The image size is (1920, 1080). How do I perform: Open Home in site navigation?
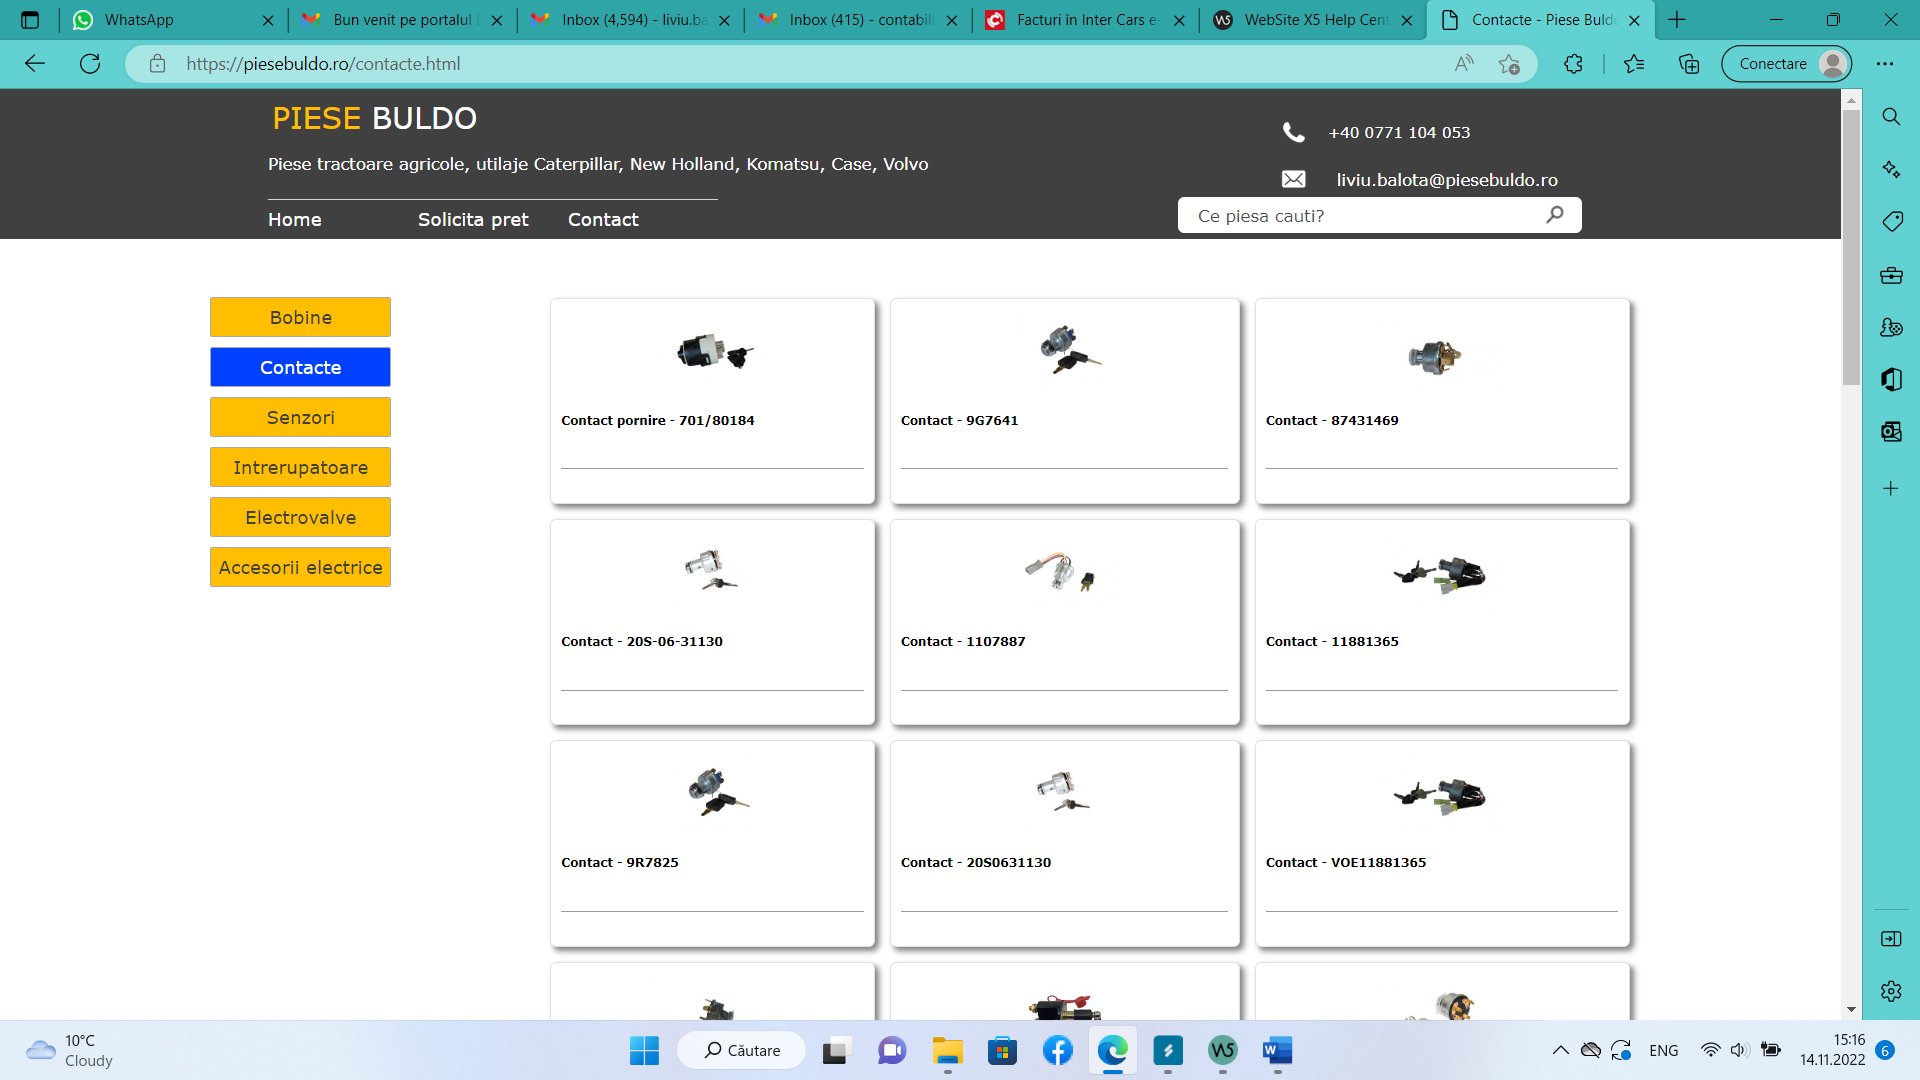coord(294,220)
